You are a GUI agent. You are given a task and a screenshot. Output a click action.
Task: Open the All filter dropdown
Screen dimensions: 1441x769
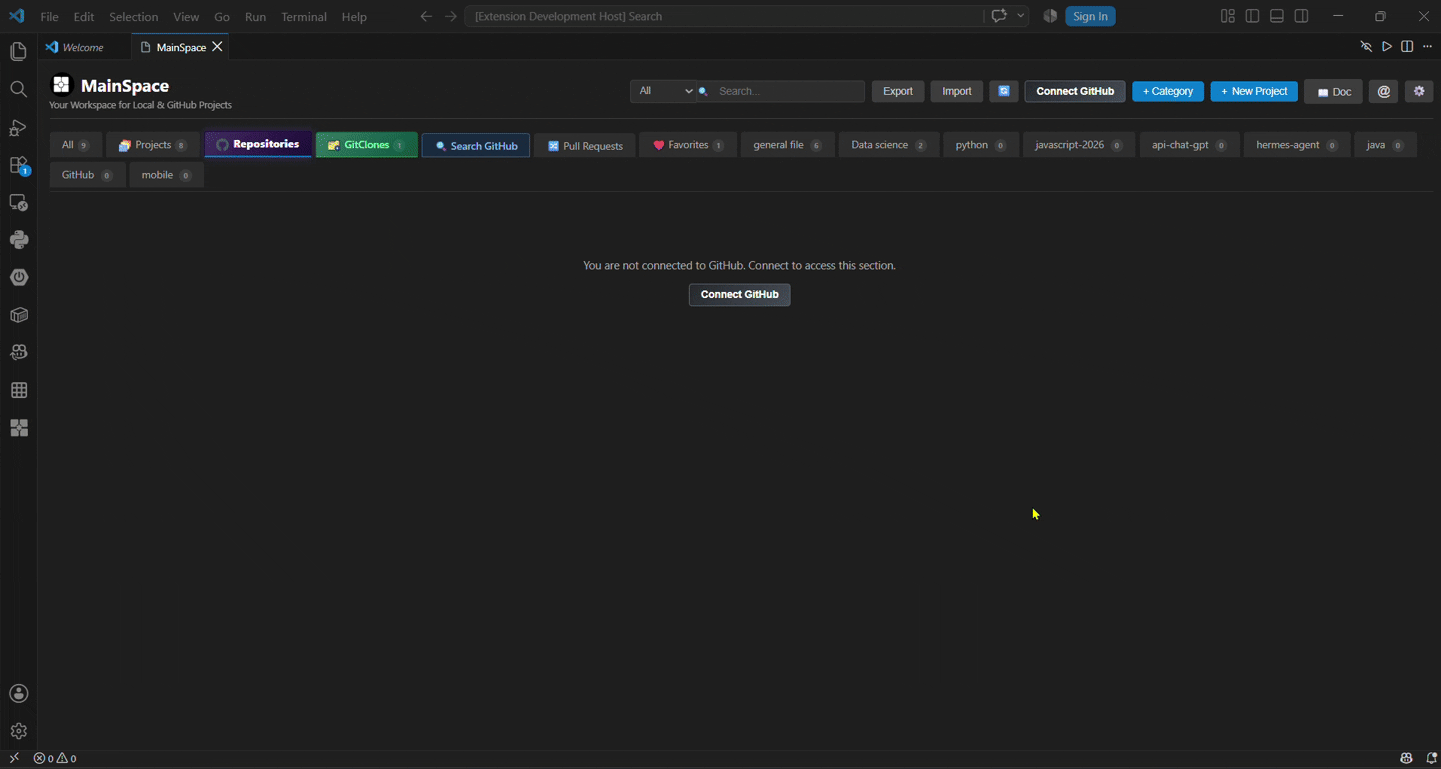pyautogui.click(x=663, y=91)
